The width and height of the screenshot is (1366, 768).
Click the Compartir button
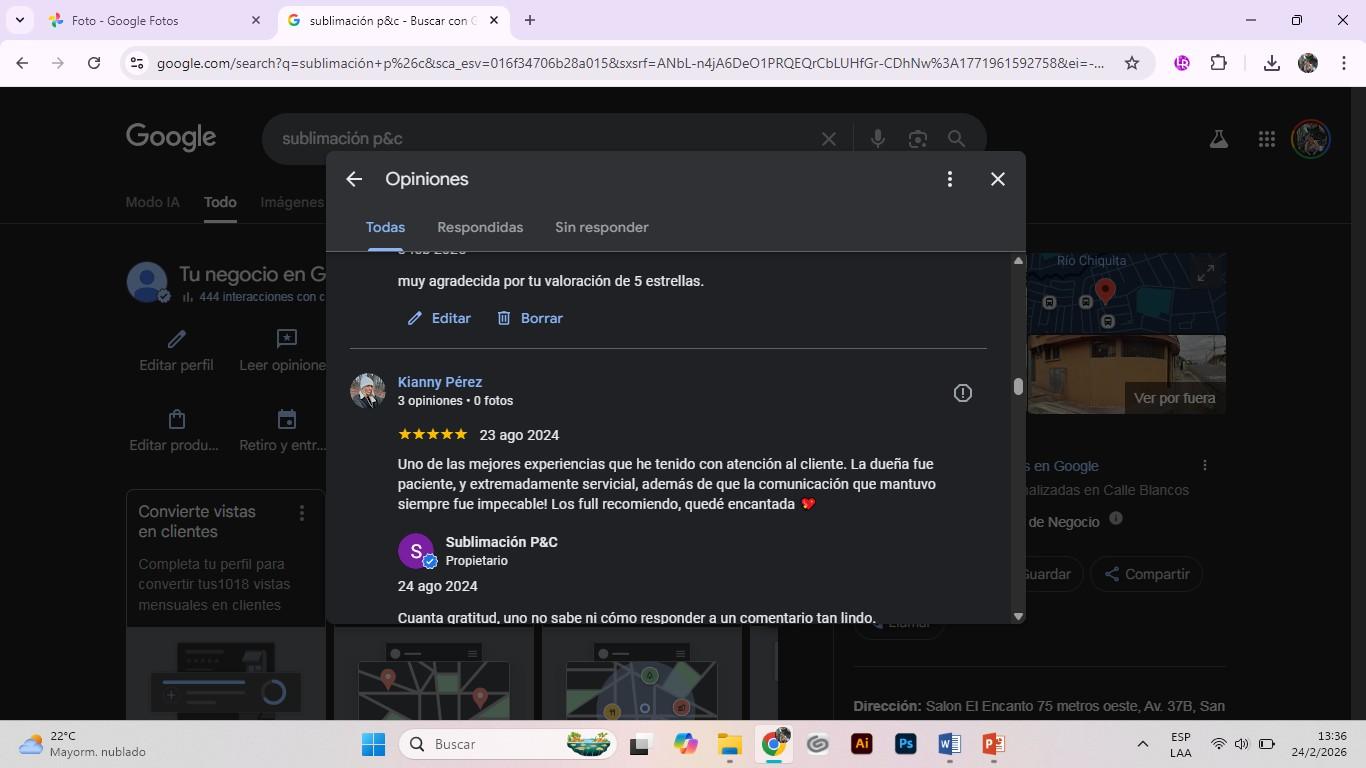point(1146,574)
